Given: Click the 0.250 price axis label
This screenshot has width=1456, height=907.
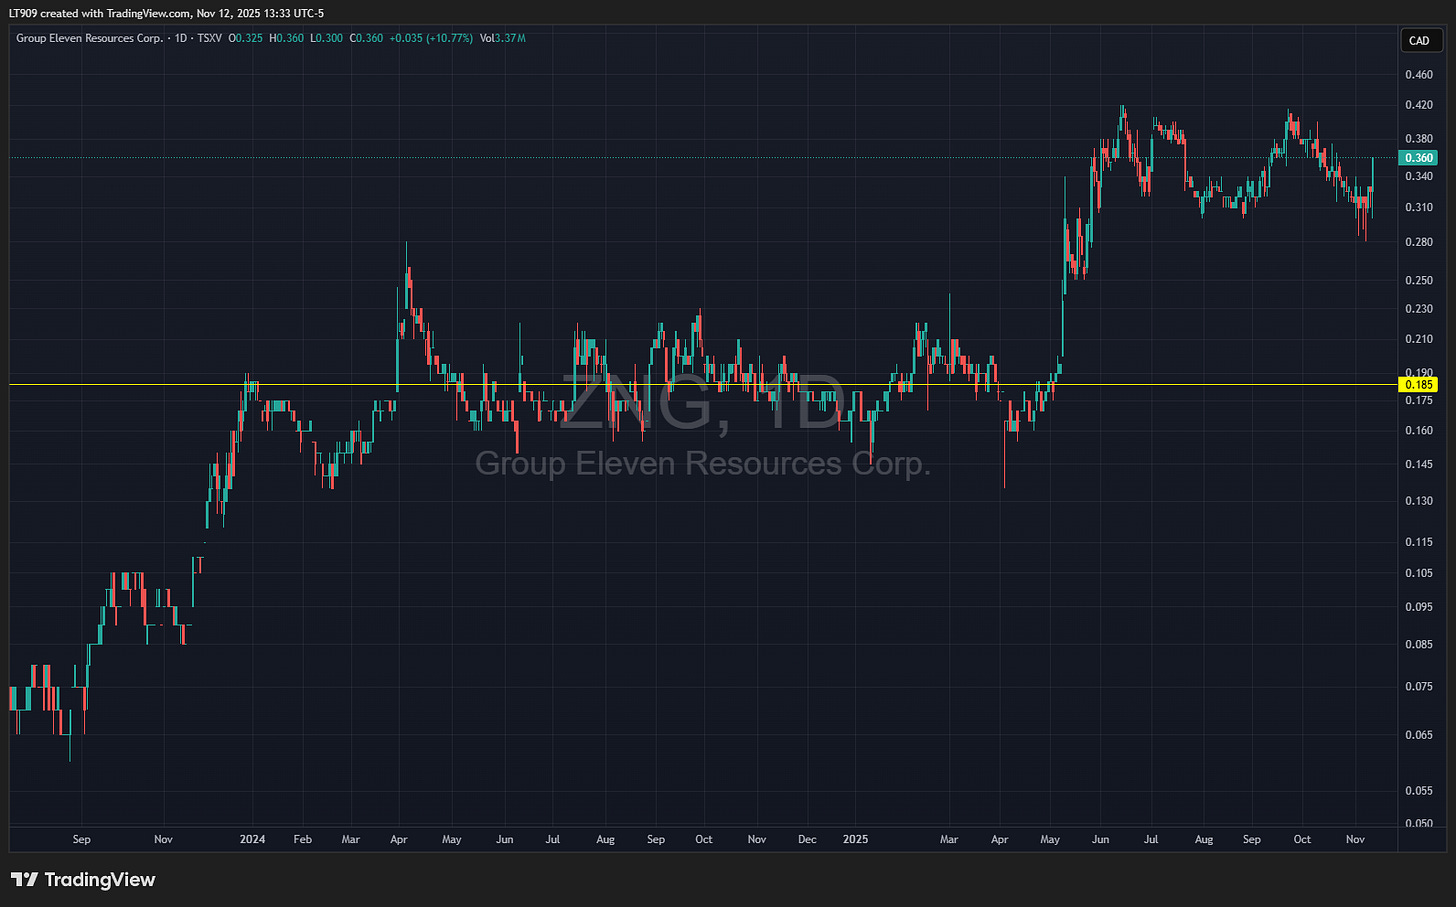Looking at the screenshot, I should 1419,280.
